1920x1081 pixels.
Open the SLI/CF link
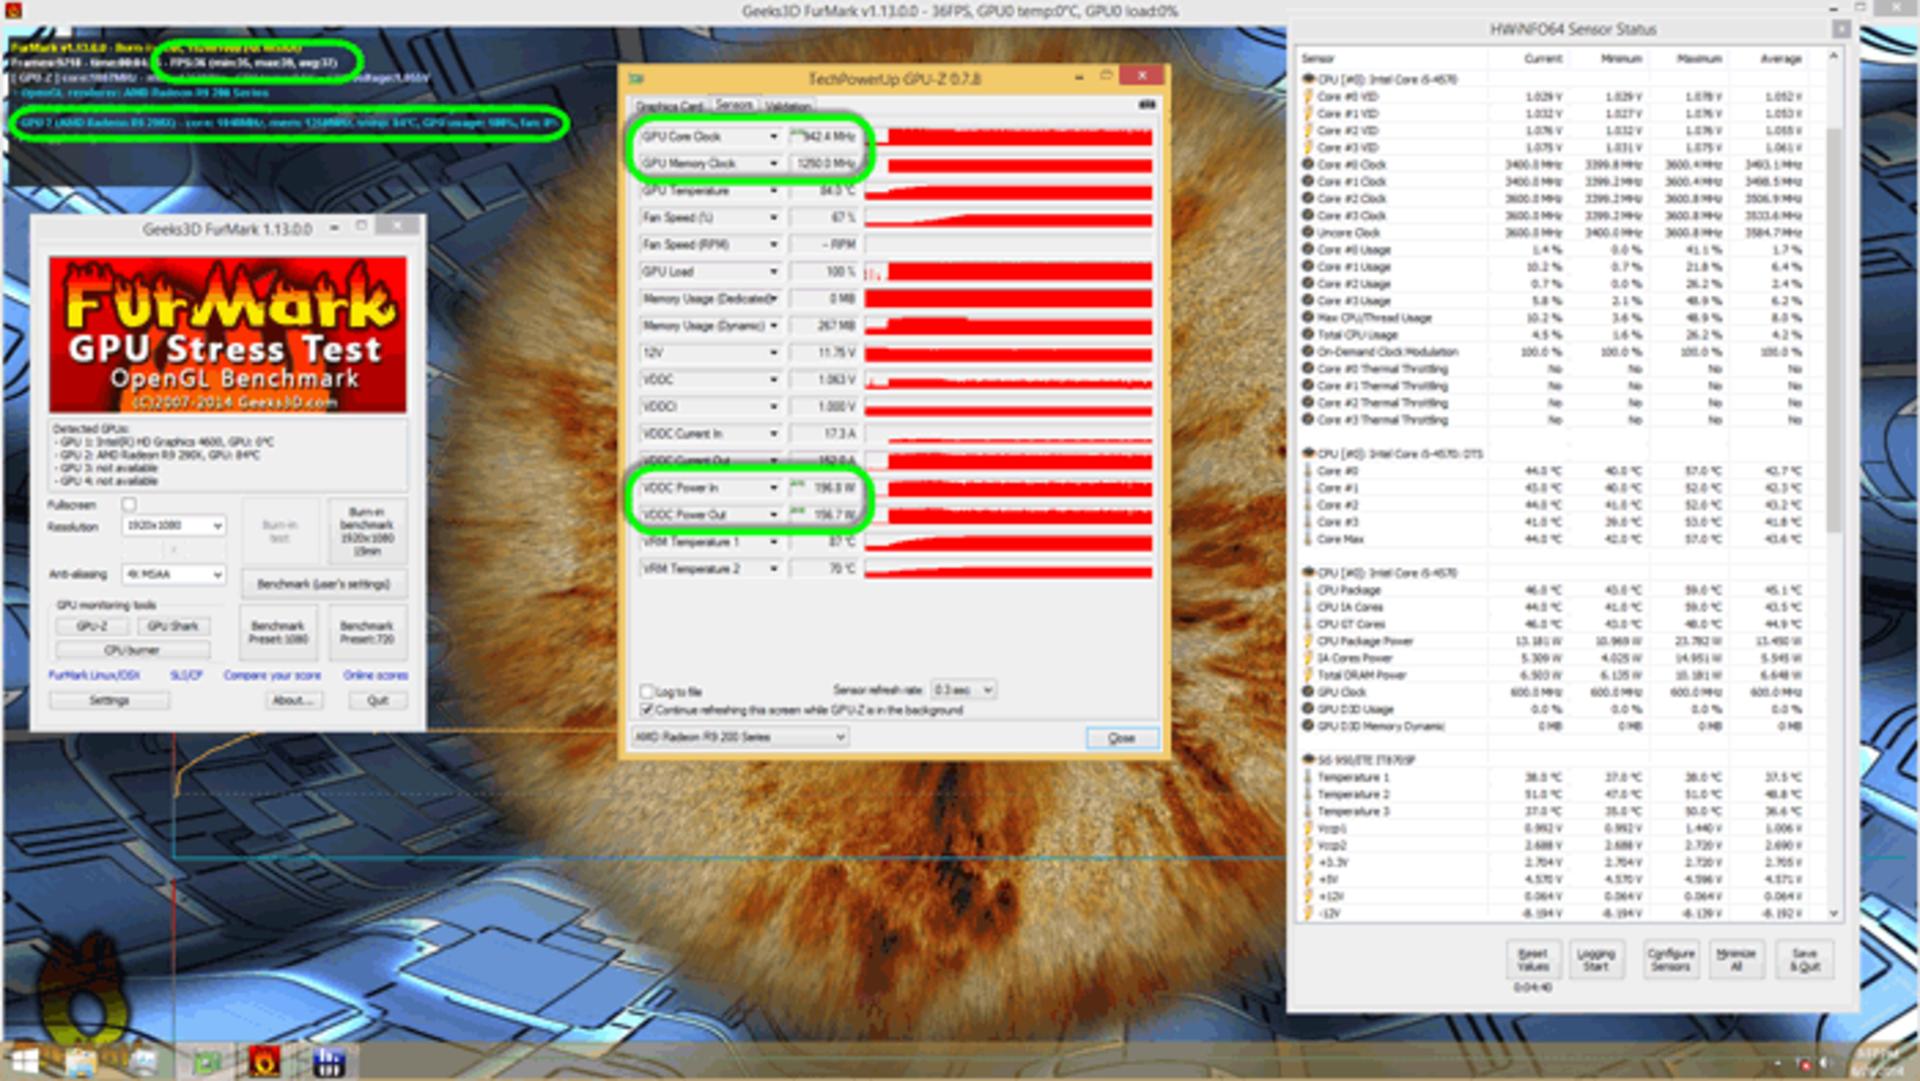tap(186, 675)
